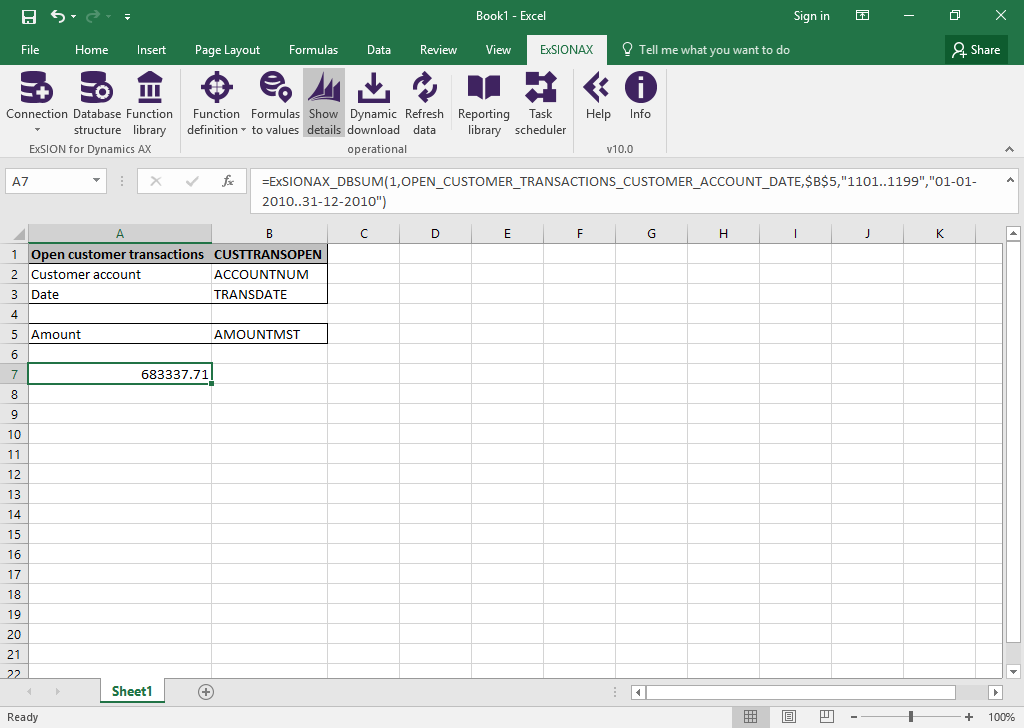Select the Sheet1 tab

point(132,691)
